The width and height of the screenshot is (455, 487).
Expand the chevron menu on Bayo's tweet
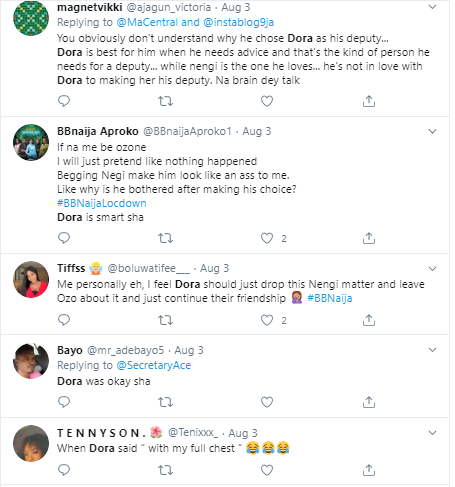point(432,350)
